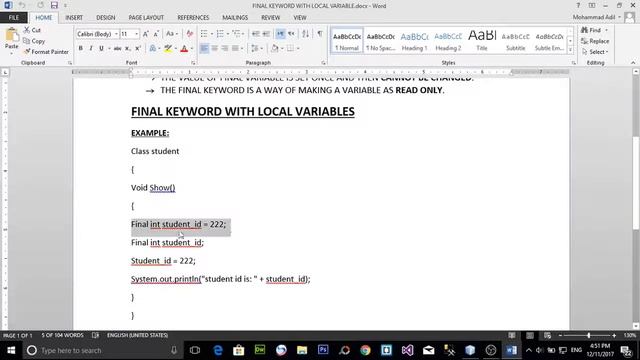Apply the Heading 1 style

[x=414, y=40]
